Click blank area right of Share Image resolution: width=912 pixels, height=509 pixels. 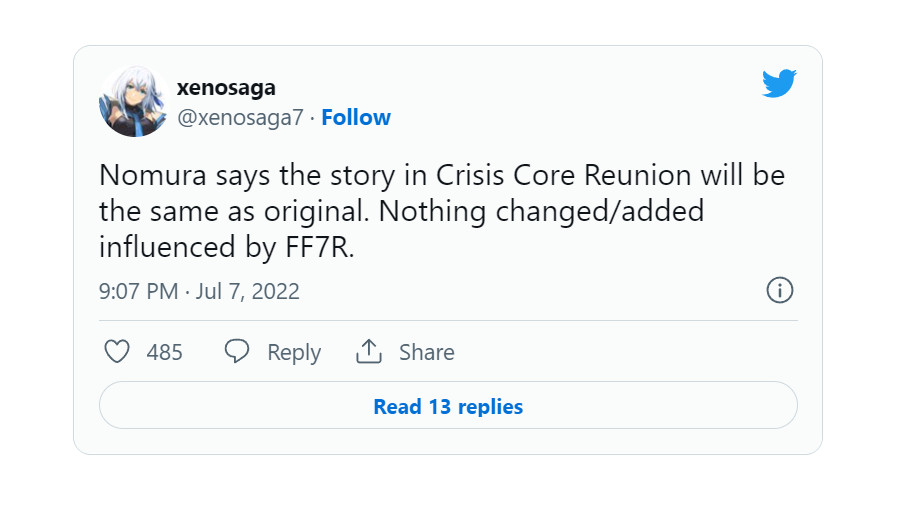click(620, 352)
